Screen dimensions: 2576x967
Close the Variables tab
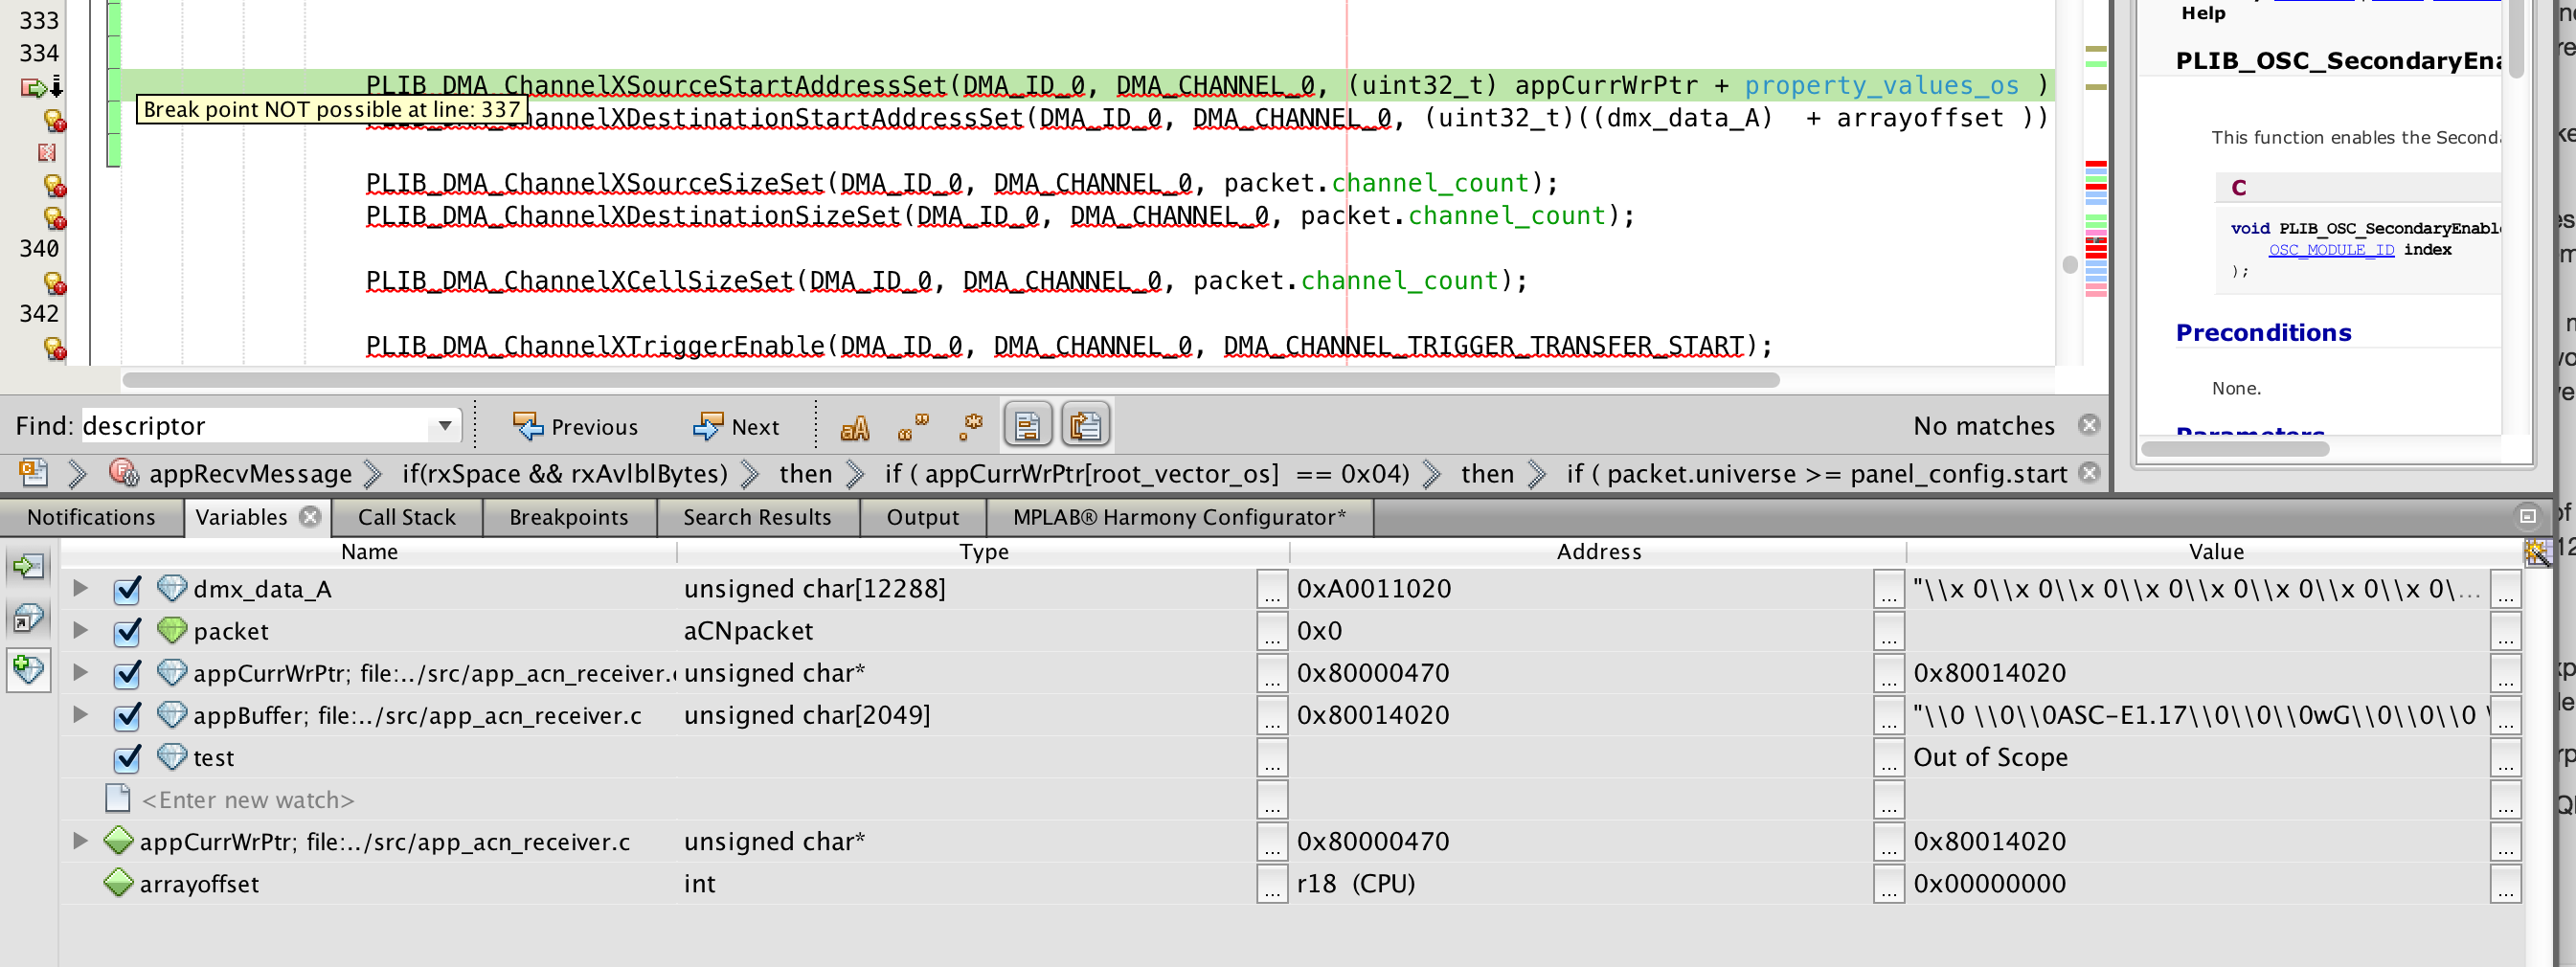(x=311, y=516)
